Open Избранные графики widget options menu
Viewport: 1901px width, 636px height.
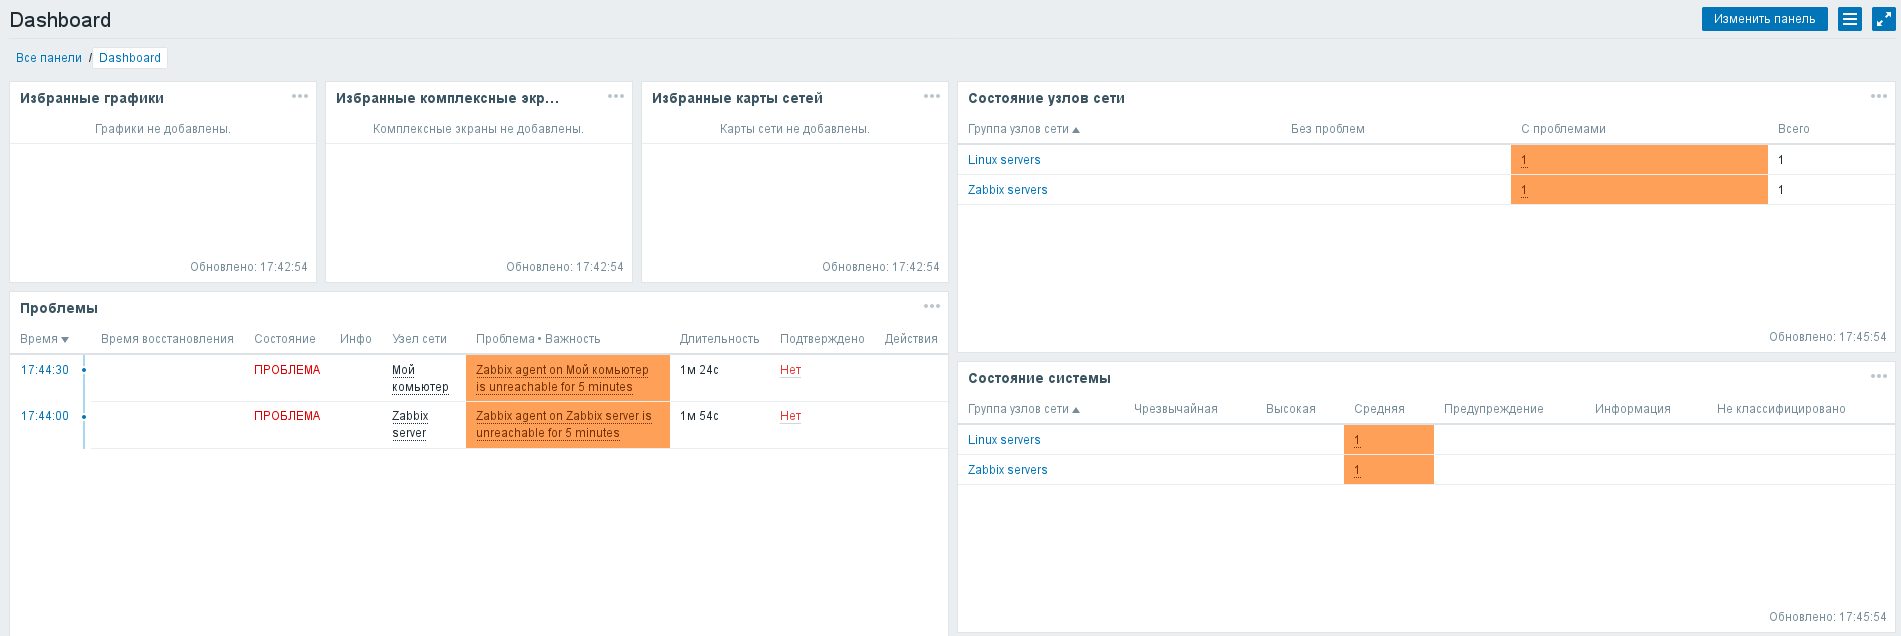300,97
